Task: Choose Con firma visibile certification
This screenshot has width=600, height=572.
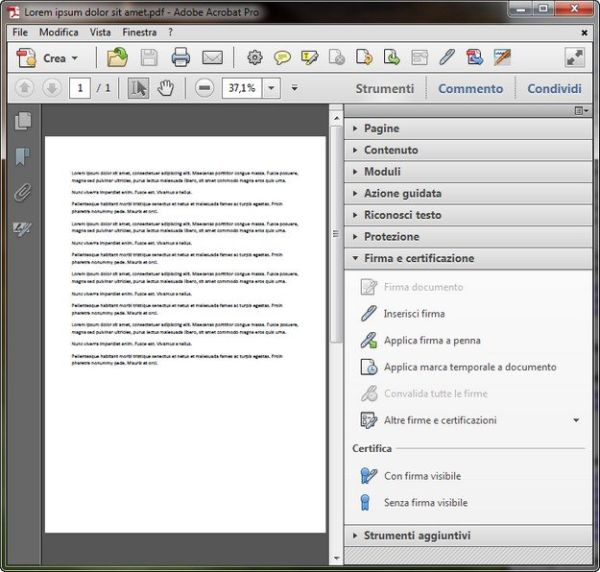Action: tap(422, 476)
